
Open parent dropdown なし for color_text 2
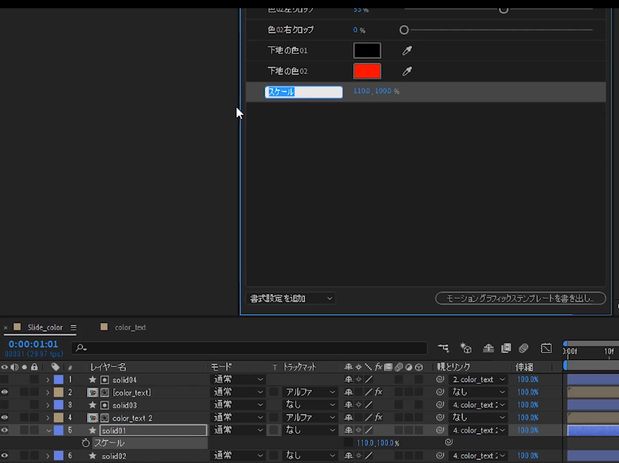[478, 417]
